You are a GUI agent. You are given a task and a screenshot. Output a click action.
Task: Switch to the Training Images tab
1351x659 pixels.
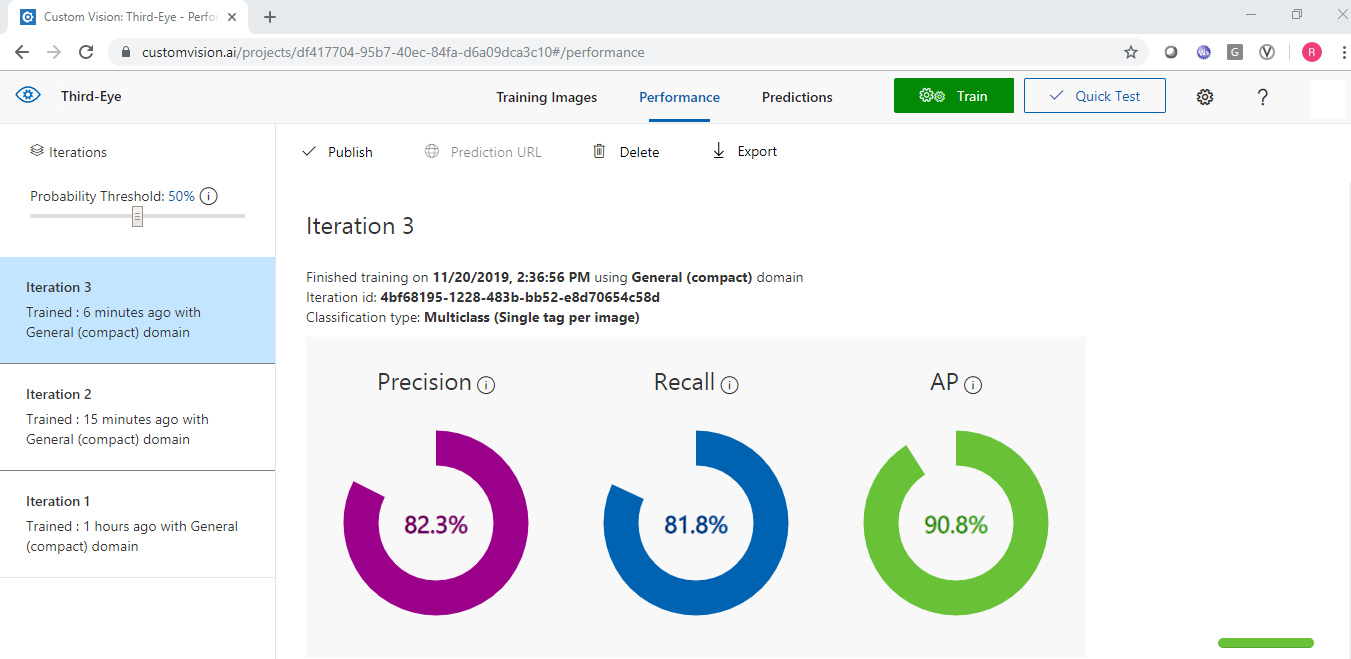point(546,97)
